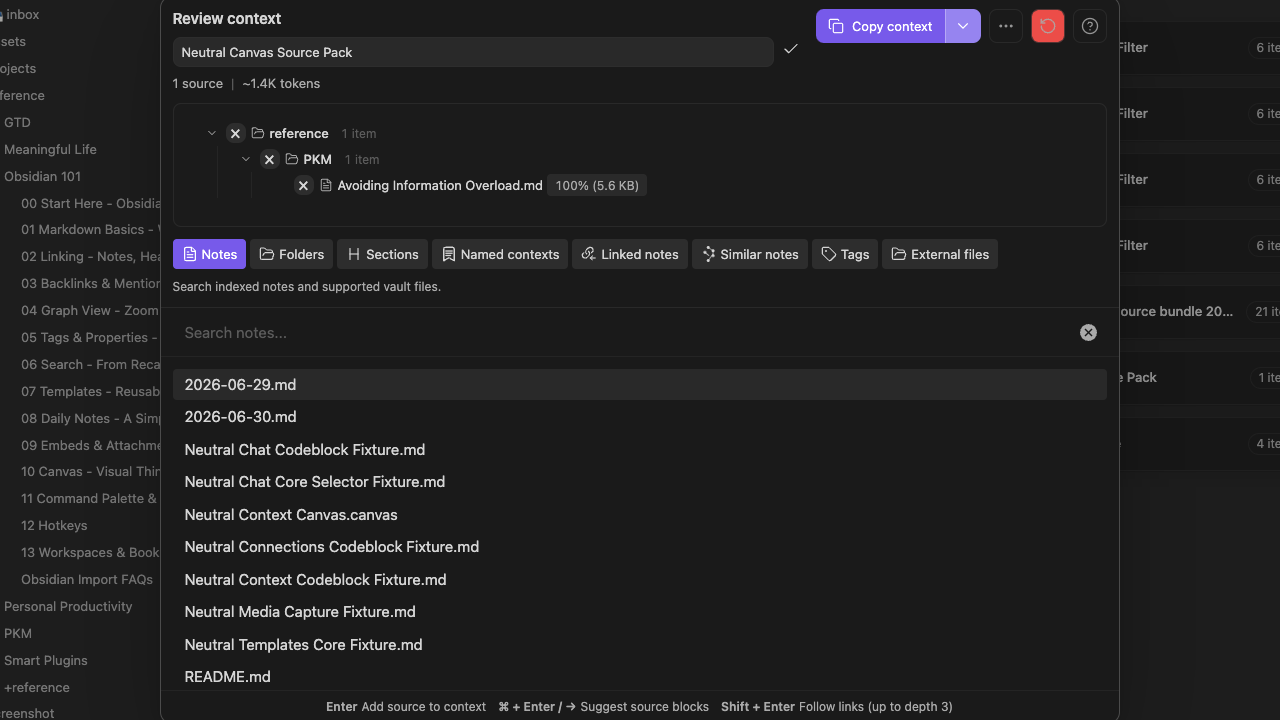Select Avoiding Information Overload.md source
Screen dimensions: 1280x720
440,185
